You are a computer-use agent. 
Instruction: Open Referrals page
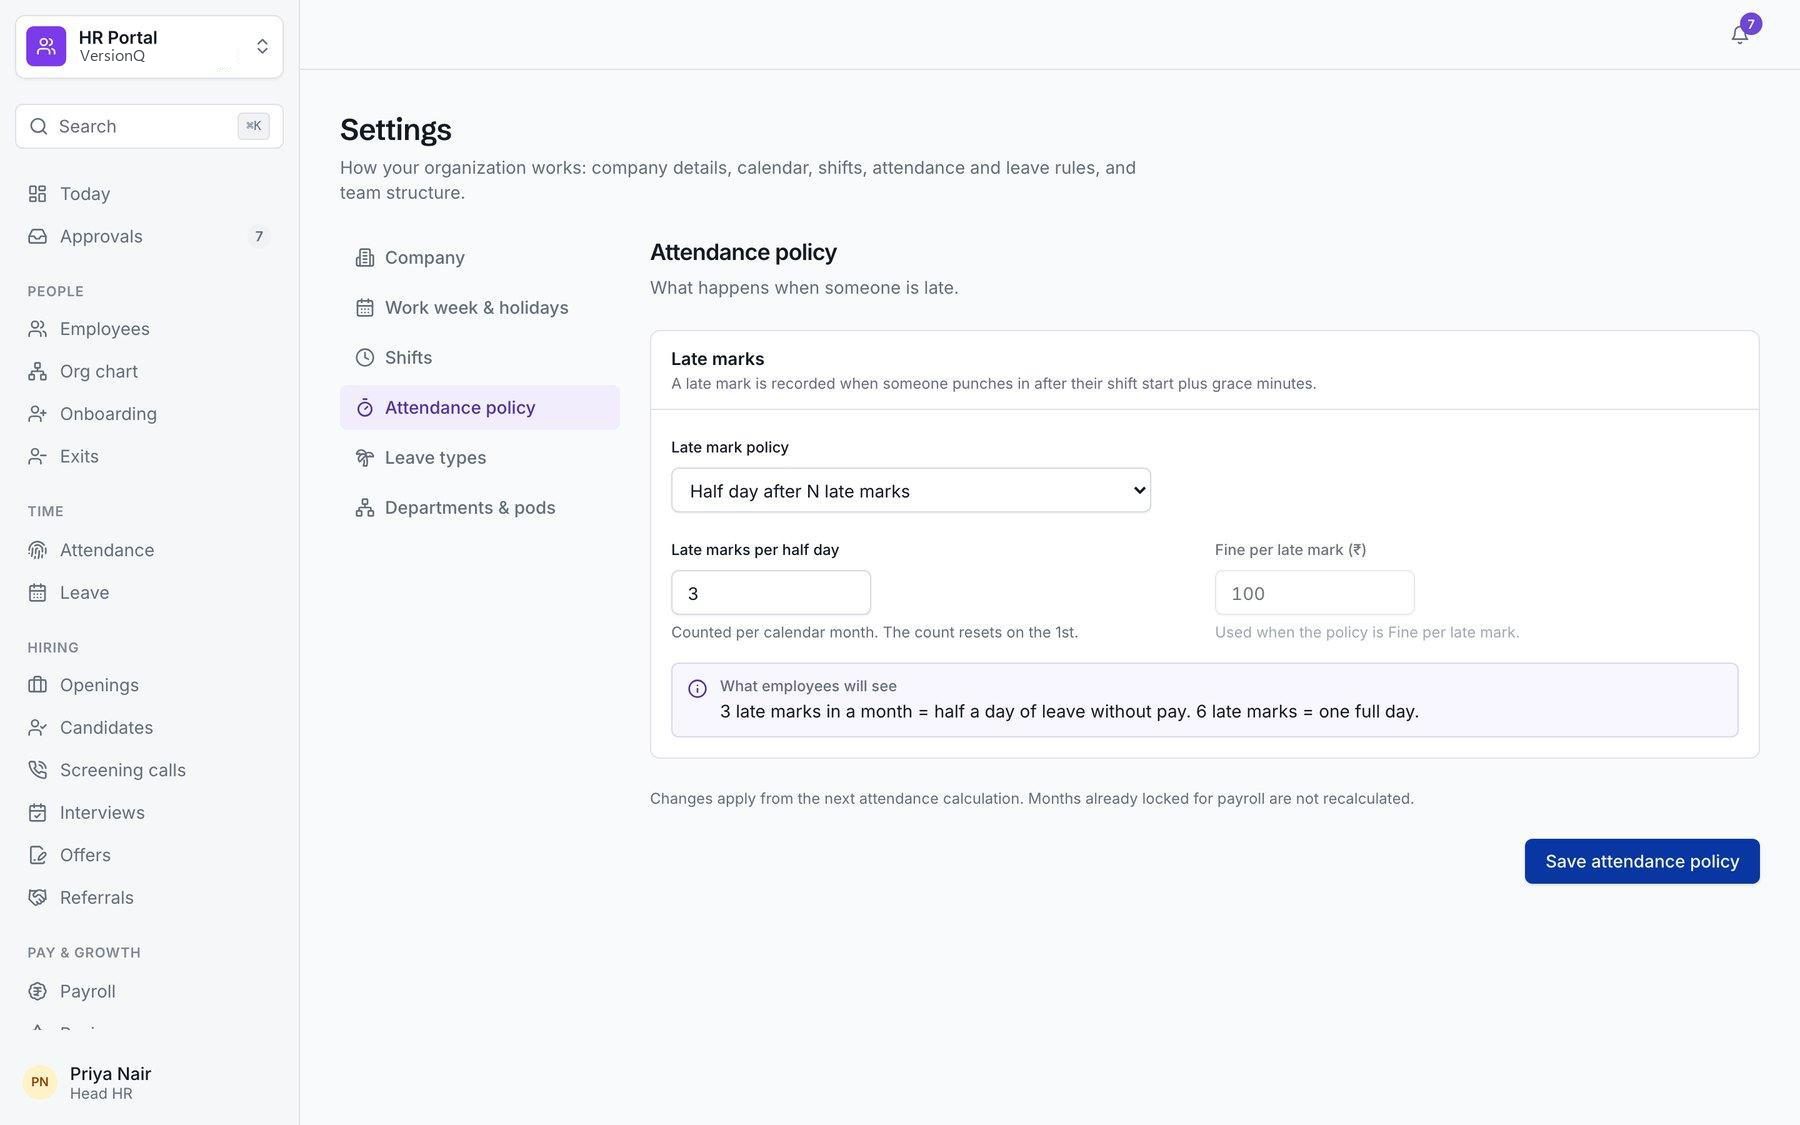(x=149, y=898)
